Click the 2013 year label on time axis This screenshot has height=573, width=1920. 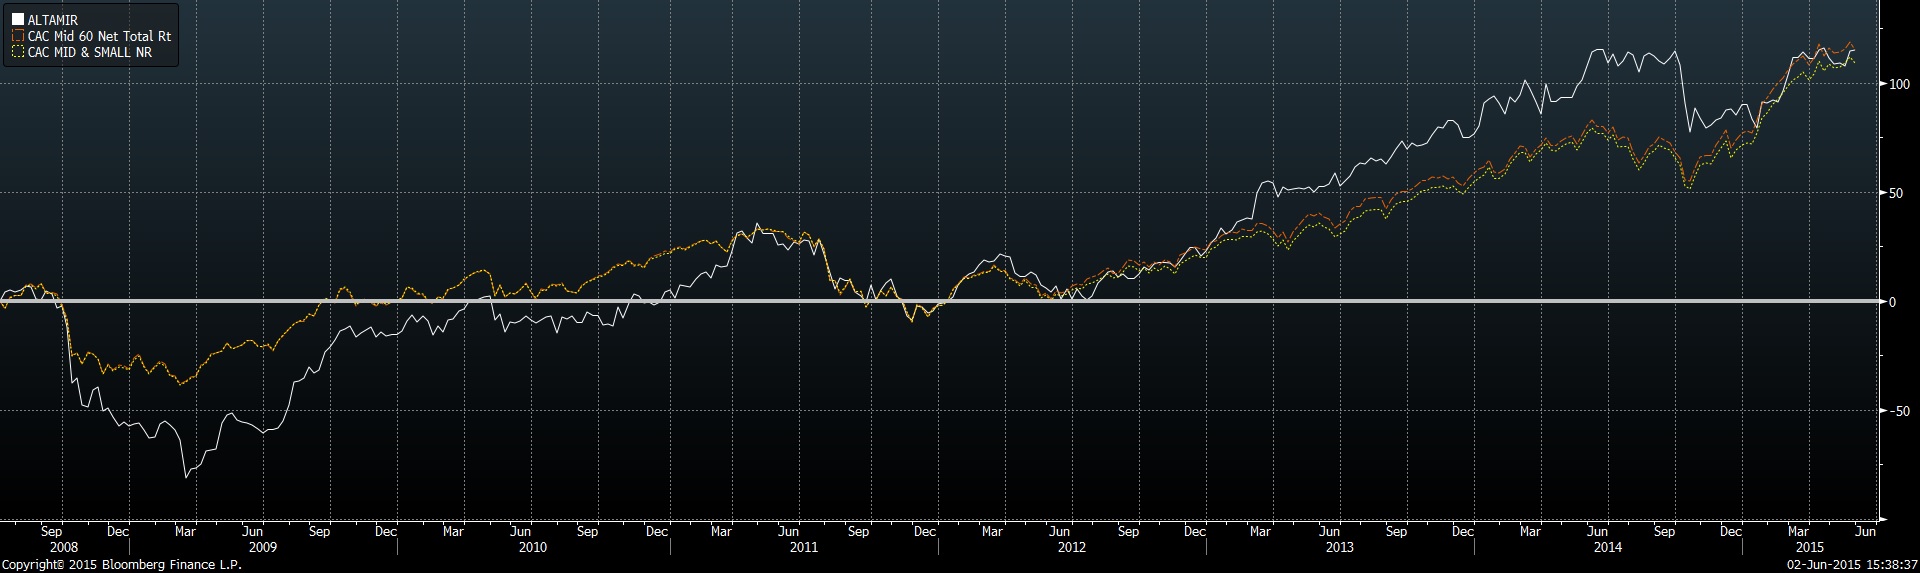[x=1339, y=547]
